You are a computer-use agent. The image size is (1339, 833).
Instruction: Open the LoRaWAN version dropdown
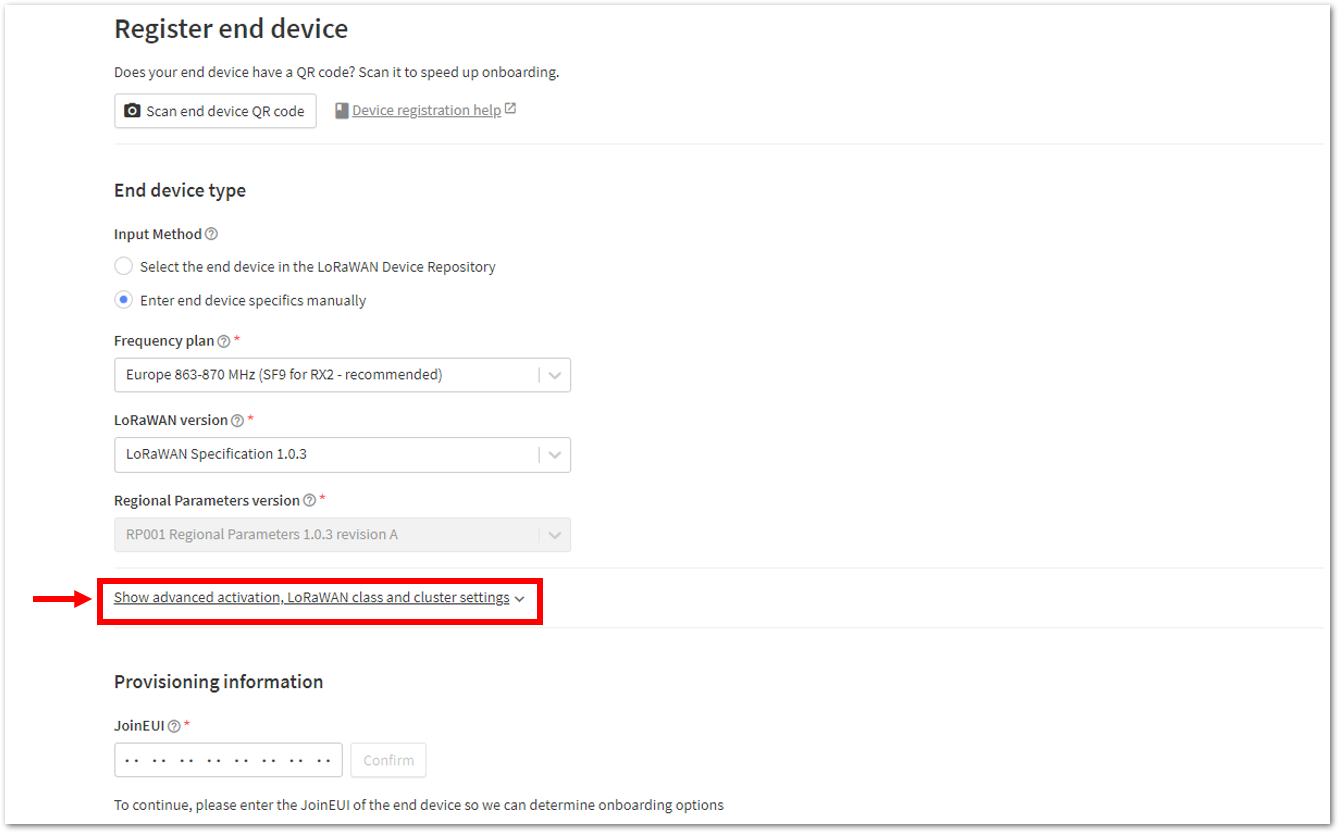(342, 454)
